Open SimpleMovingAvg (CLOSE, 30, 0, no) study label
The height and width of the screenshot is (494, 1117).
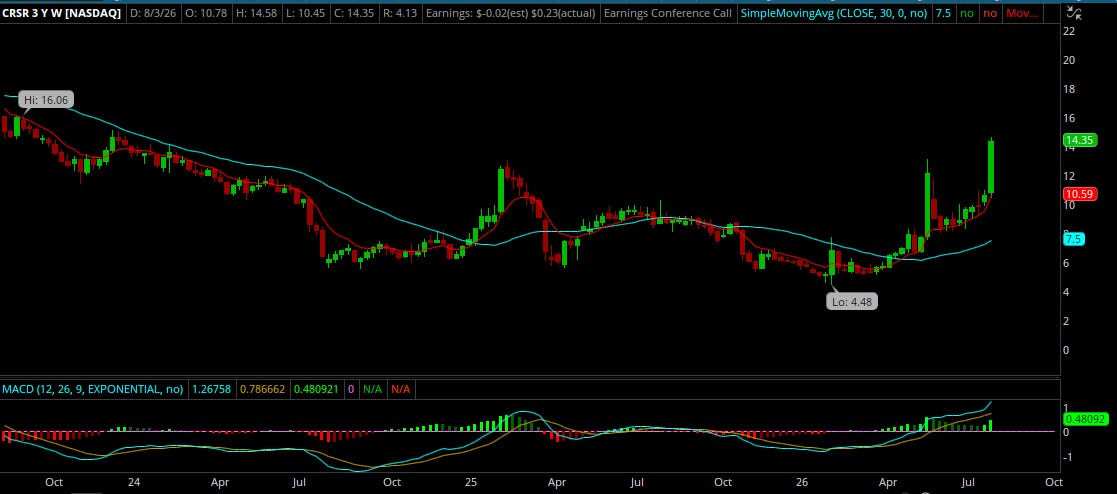tap(834, 13)
